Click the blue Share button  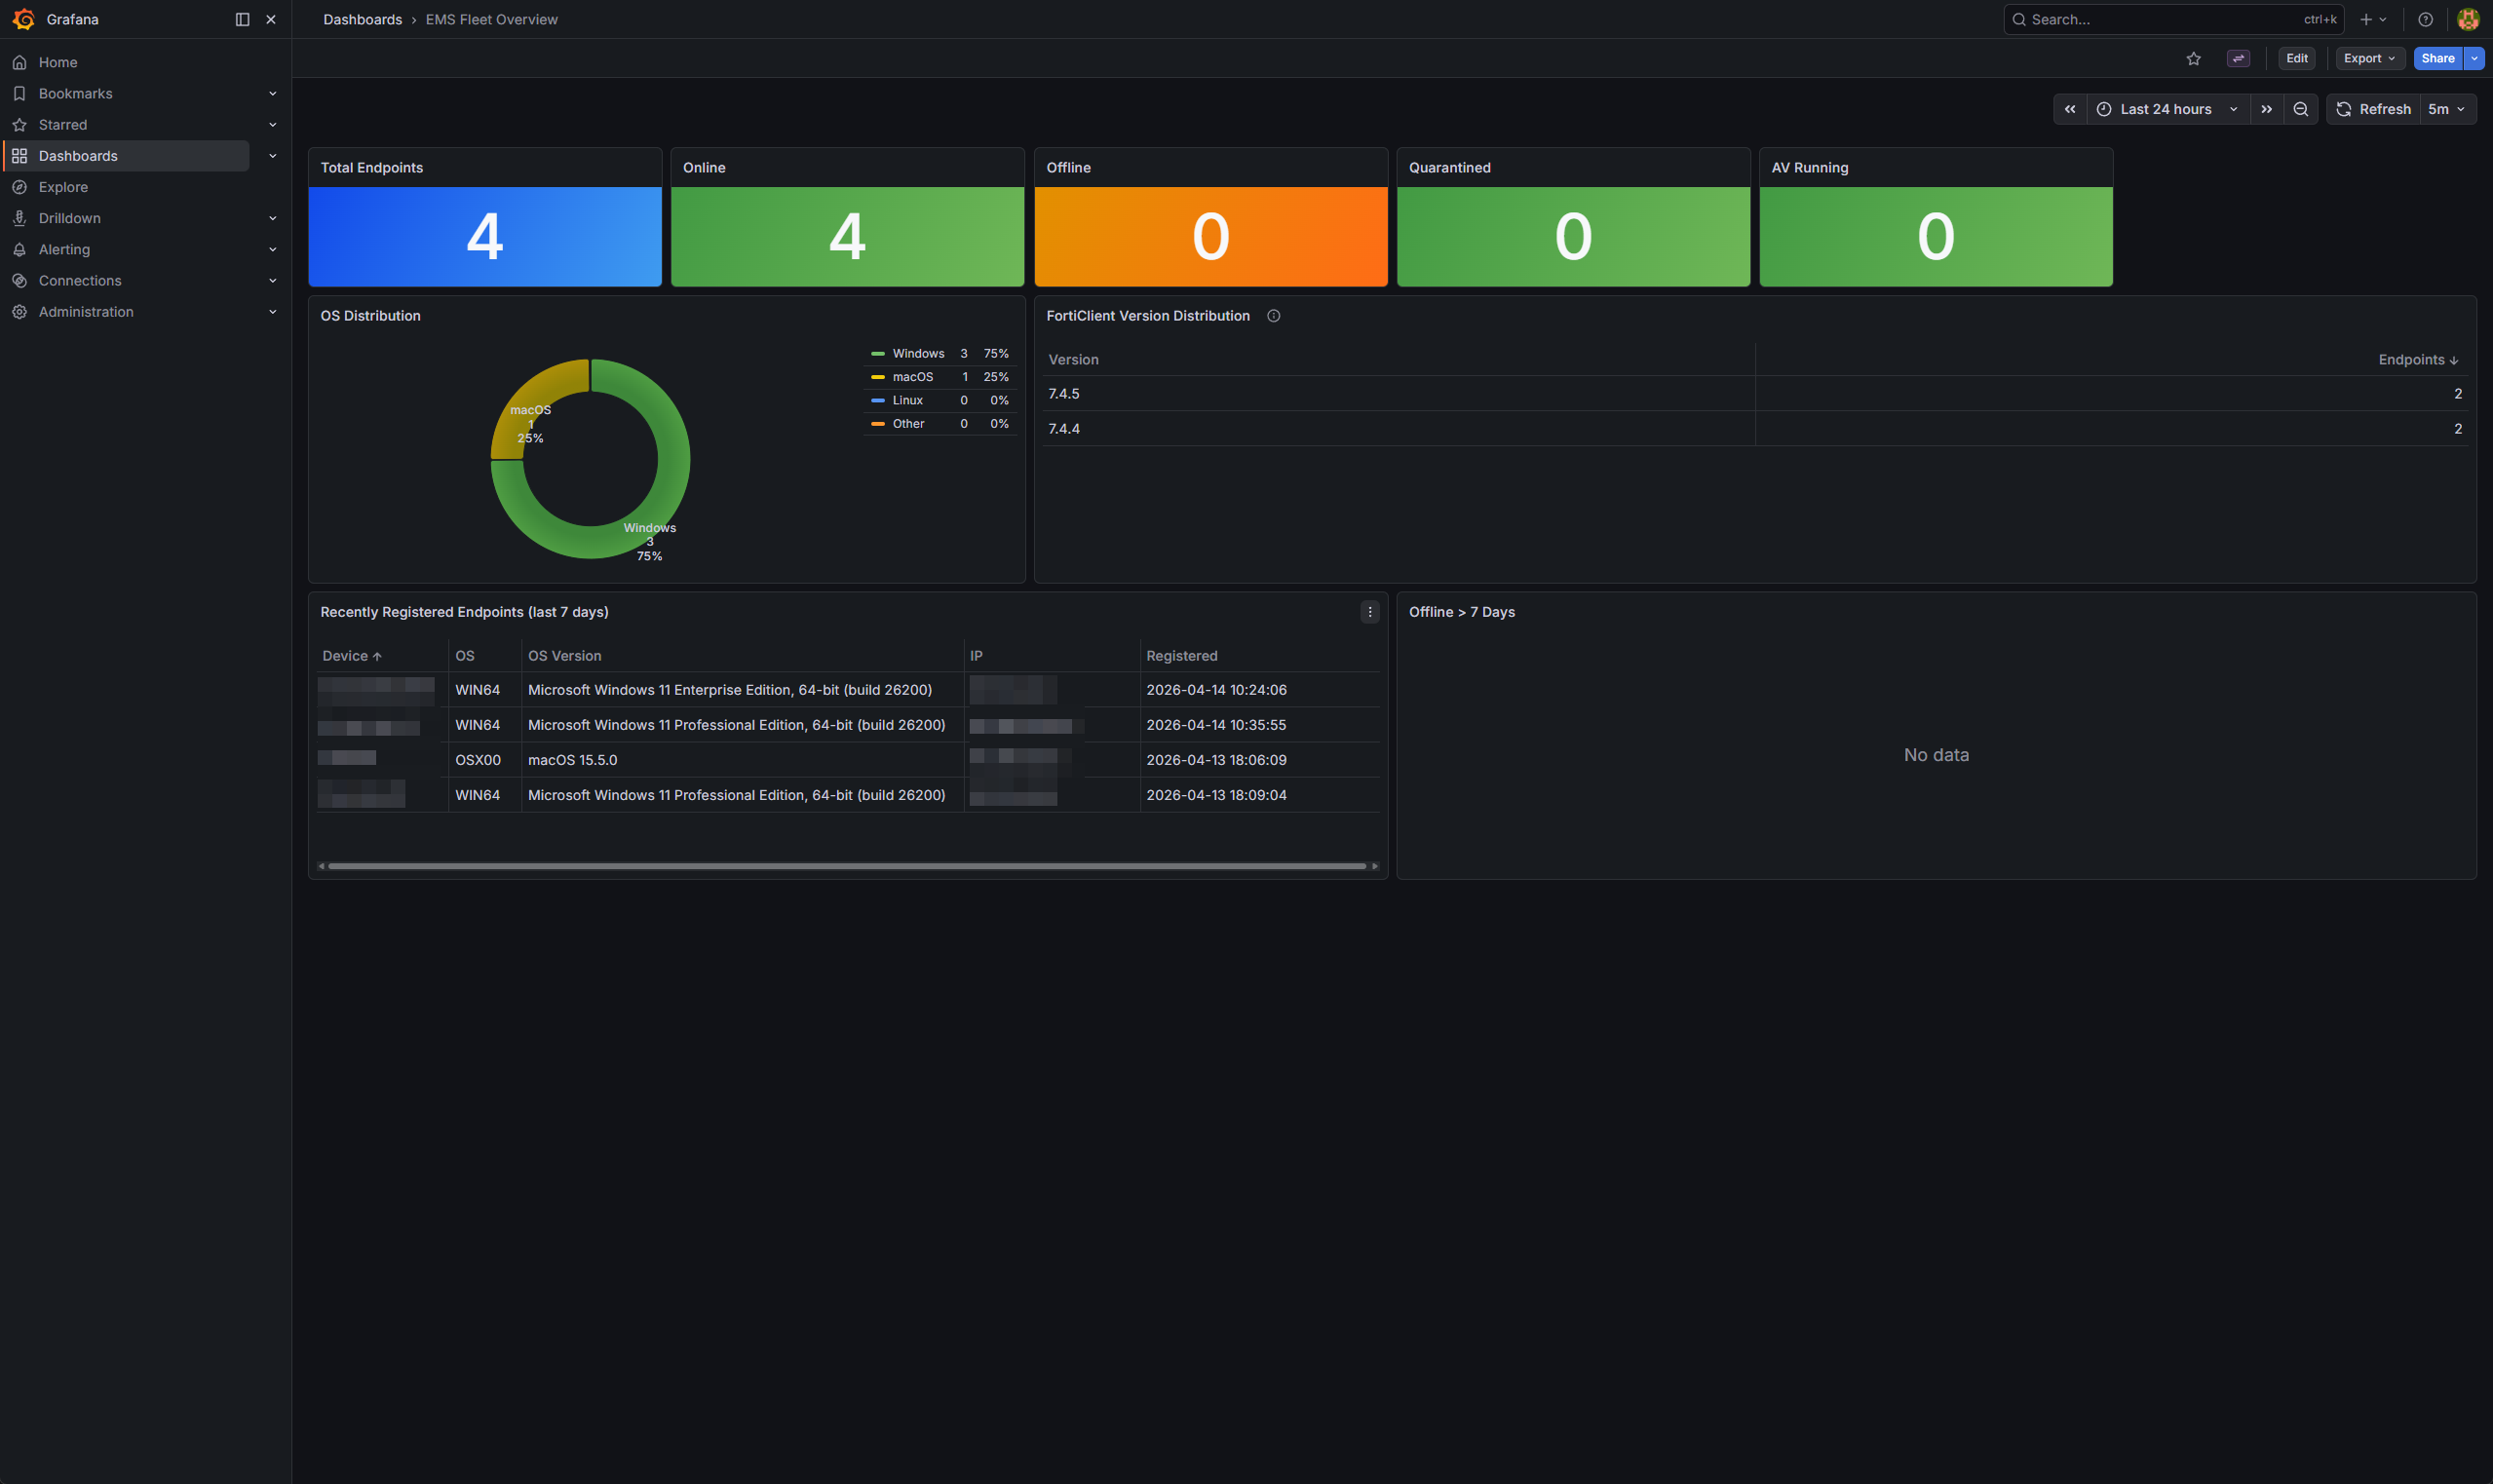[2437, 59]
